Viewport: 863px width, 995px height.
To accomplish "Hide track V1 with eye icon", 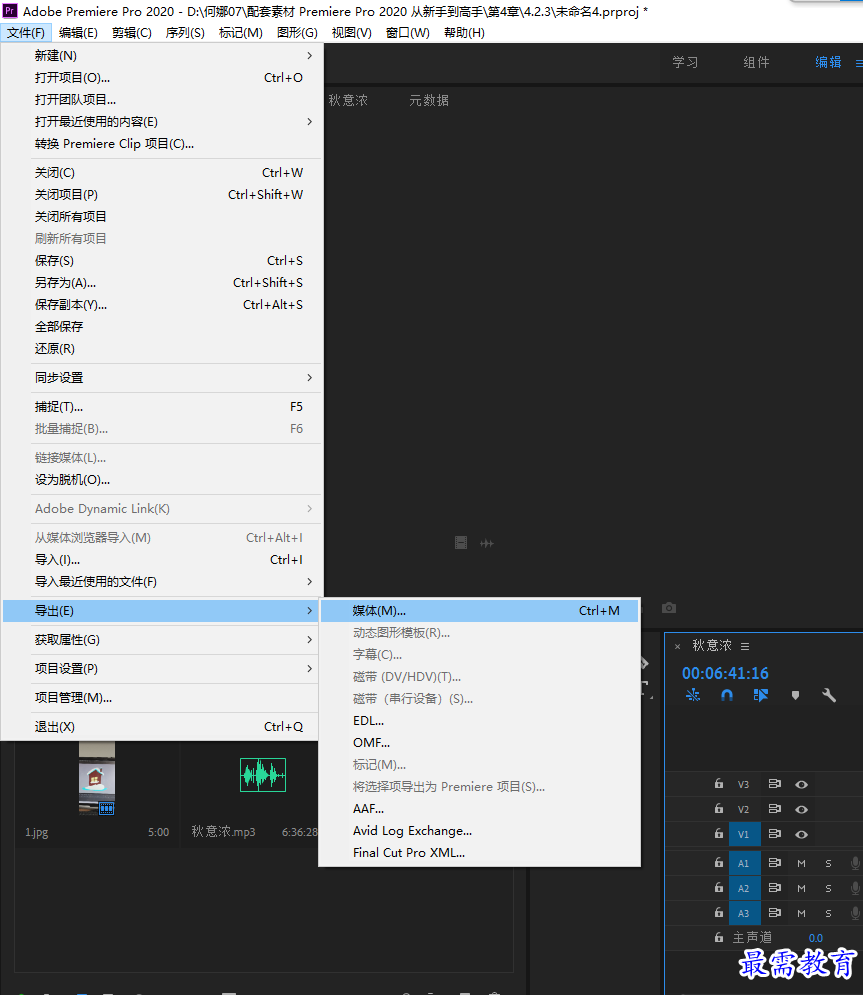I will pos(801,834).
